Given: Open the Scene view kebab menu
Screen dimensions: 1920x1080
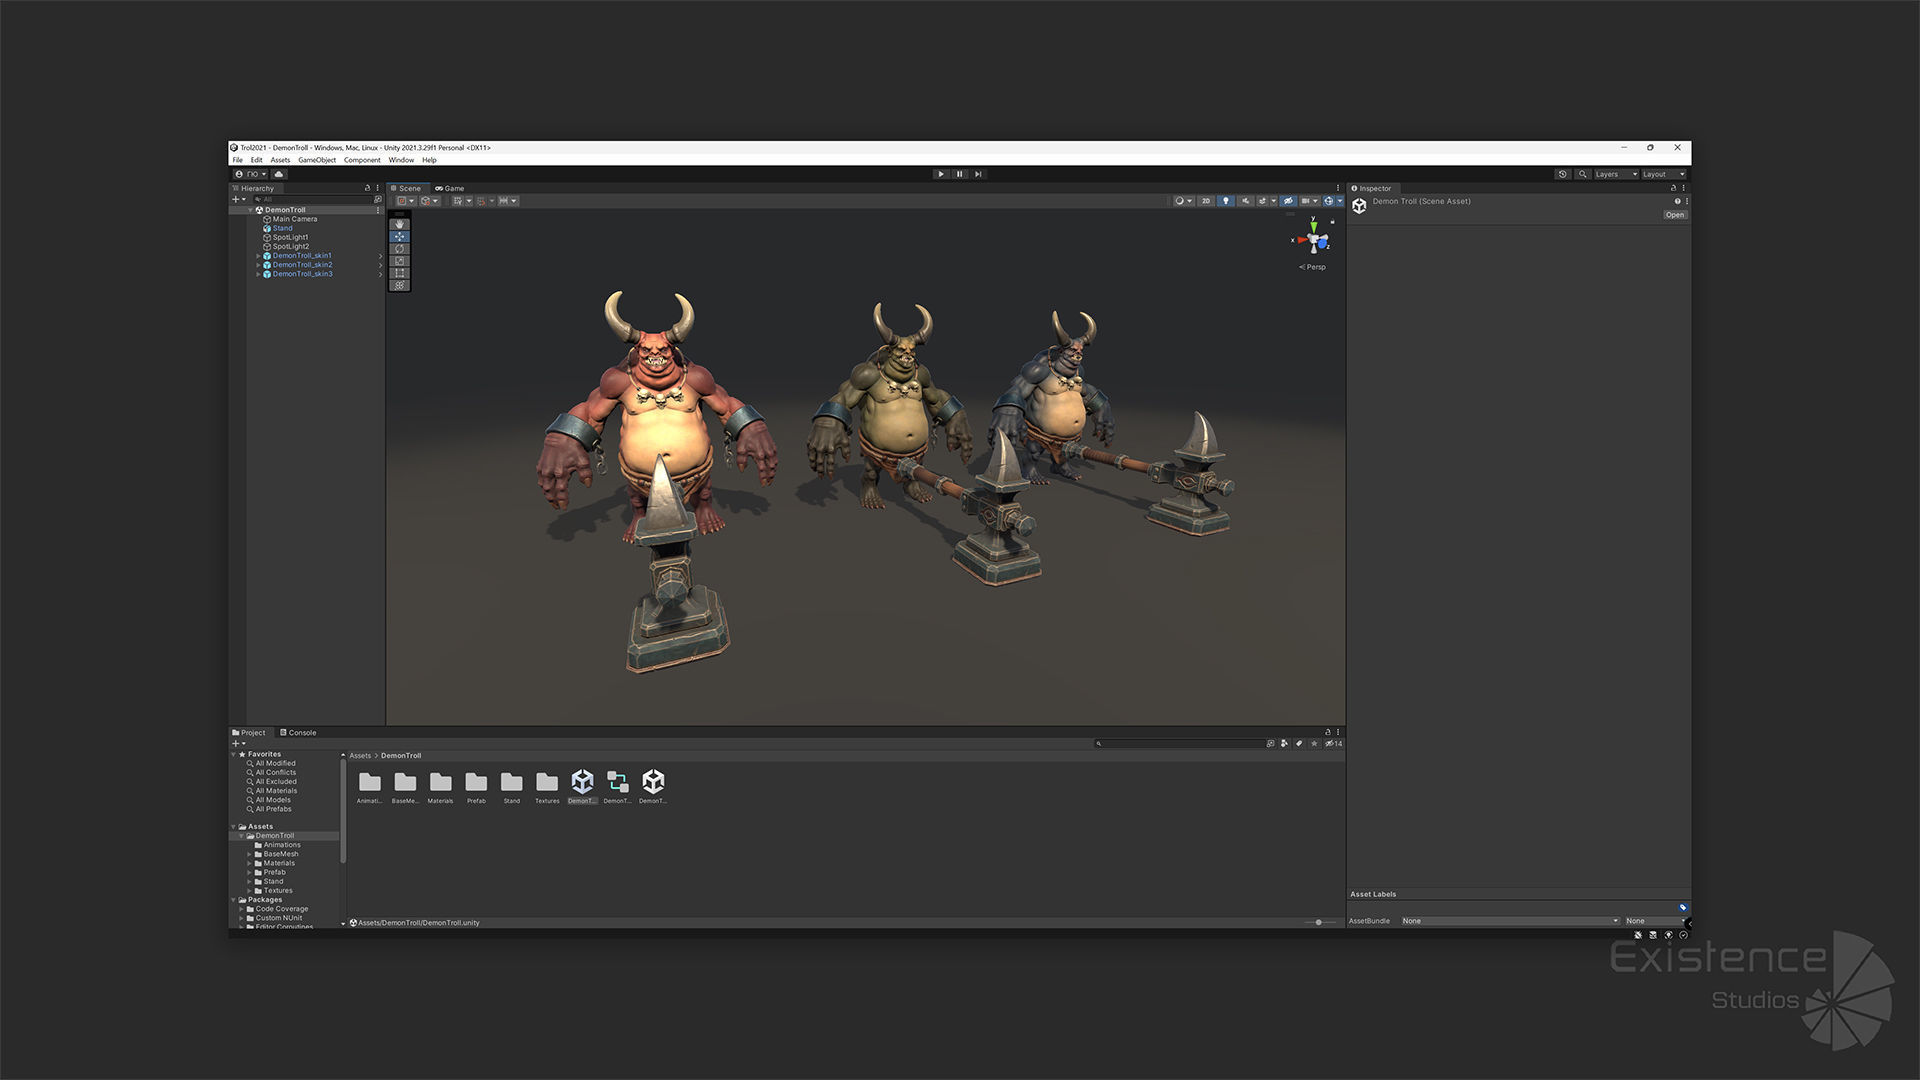Looking at the screenshot, I should click(x=1338, y=188).
